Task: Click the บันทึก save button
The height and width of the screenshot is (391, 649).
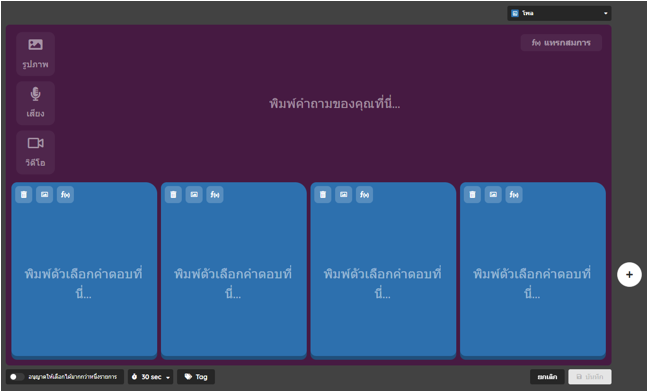Action: point(589,377)
